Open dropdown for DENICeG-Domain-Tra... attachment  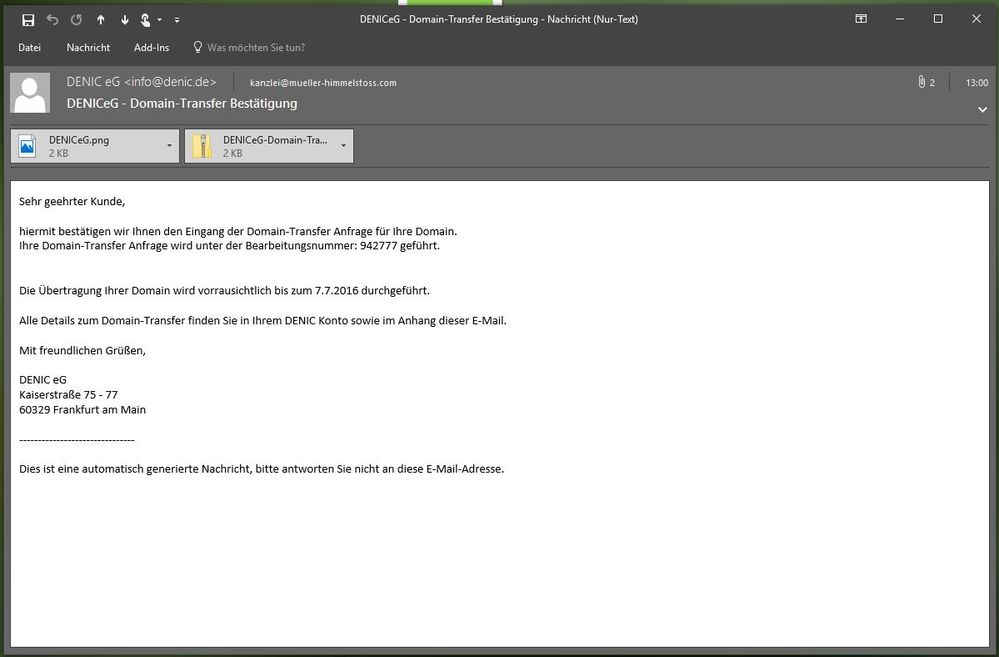(x=343, y=146)
